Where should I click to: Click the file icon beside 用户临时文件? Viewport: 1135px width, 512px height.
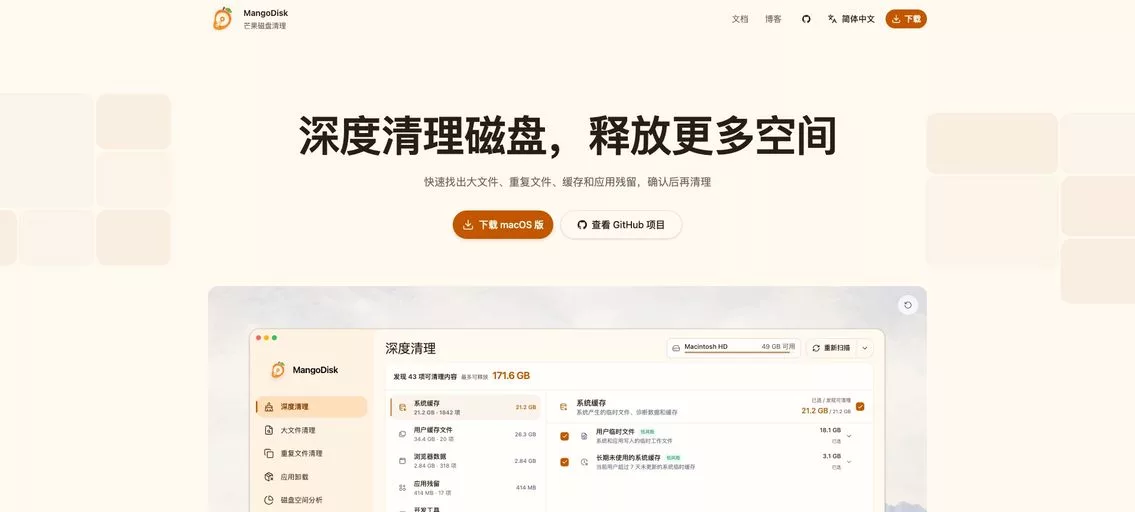coord(584,436)
